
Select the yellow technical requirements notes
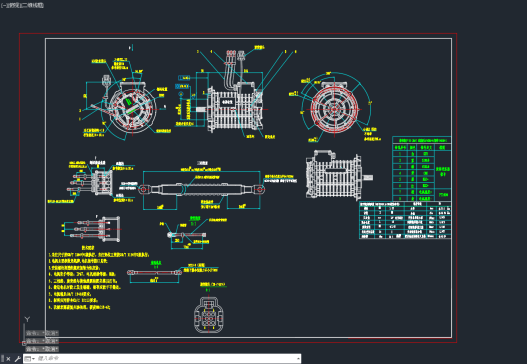[99, 277]
